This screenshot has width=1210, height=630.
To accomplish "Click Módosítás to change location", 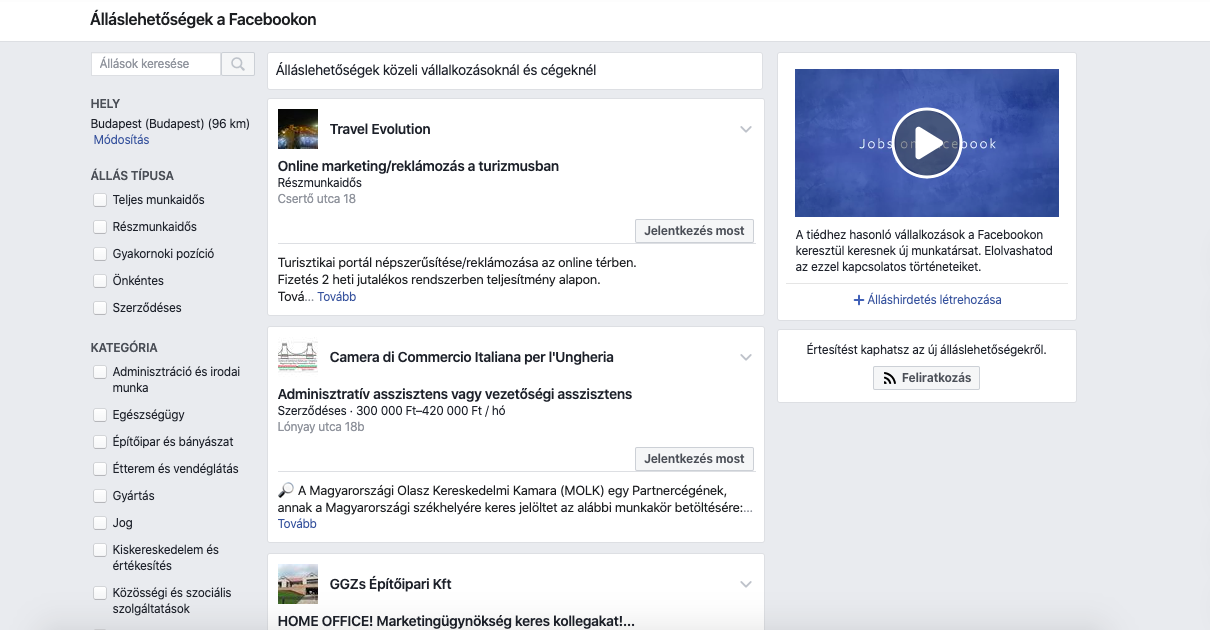I will pyautogui.click(x=121, y=140).
